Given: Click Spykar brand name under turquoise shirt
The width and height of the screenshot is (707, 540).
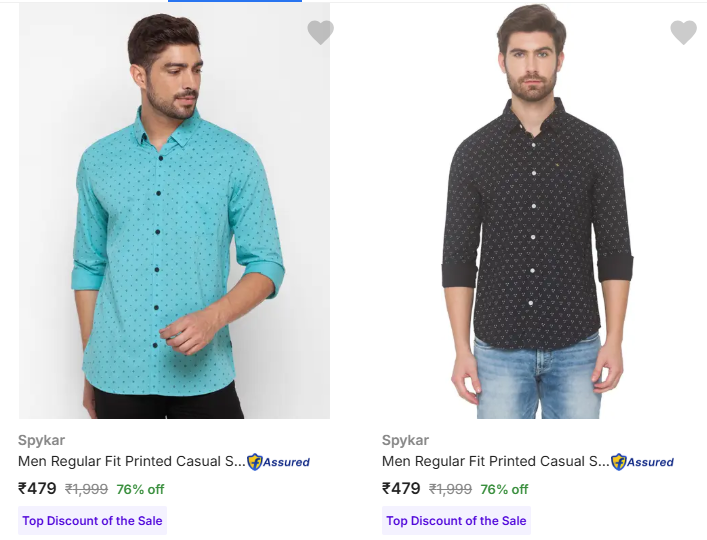Looking at the screenshot, I should pos(41,440).
